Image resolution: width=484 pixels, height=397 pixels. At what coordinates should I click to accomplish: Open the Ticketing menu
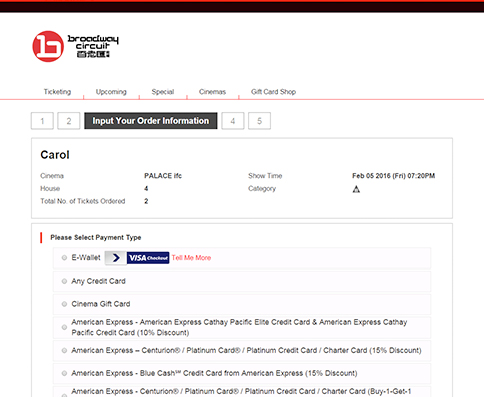(57, 92)
